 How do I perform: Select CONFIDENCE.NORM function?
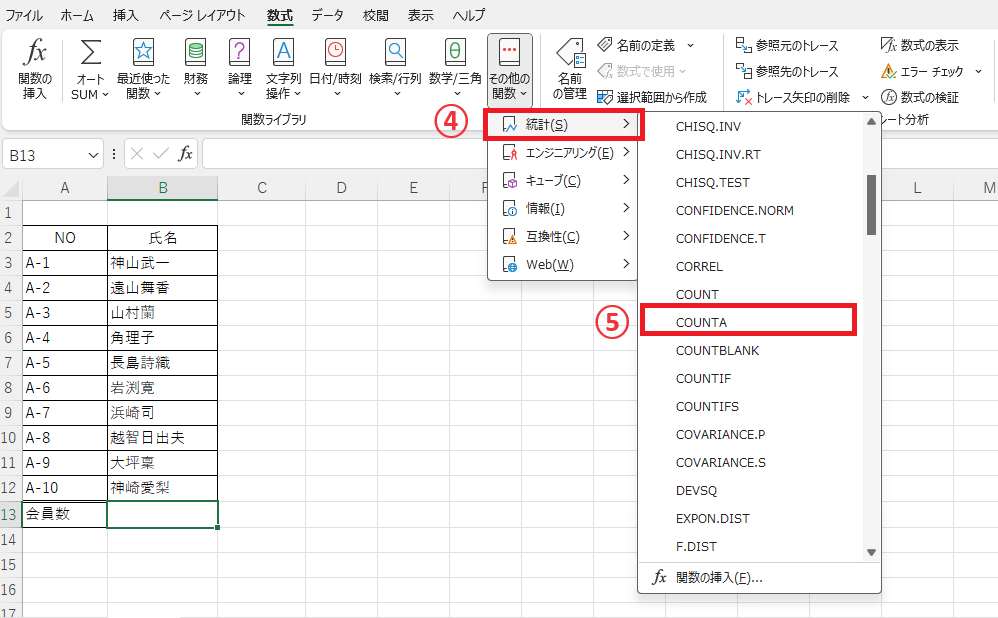tap(734, 211)
